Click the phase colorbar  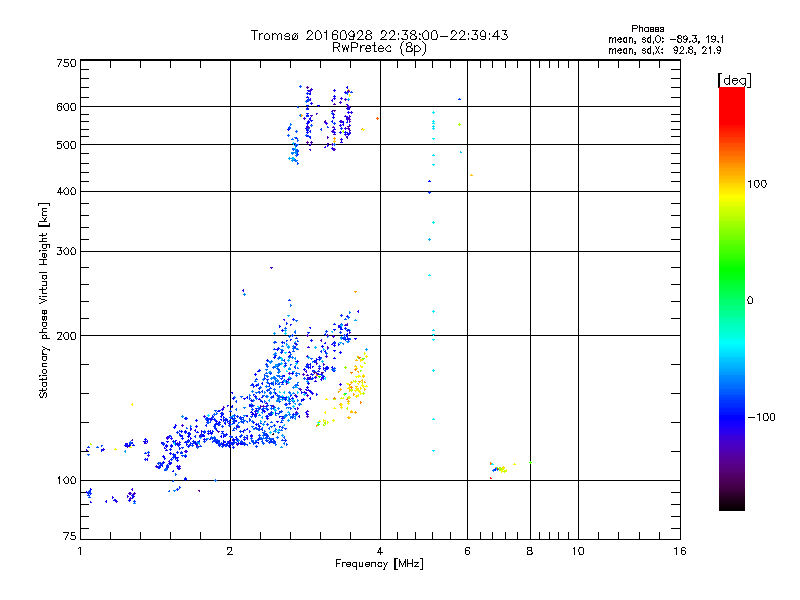(x=732, y=298)
